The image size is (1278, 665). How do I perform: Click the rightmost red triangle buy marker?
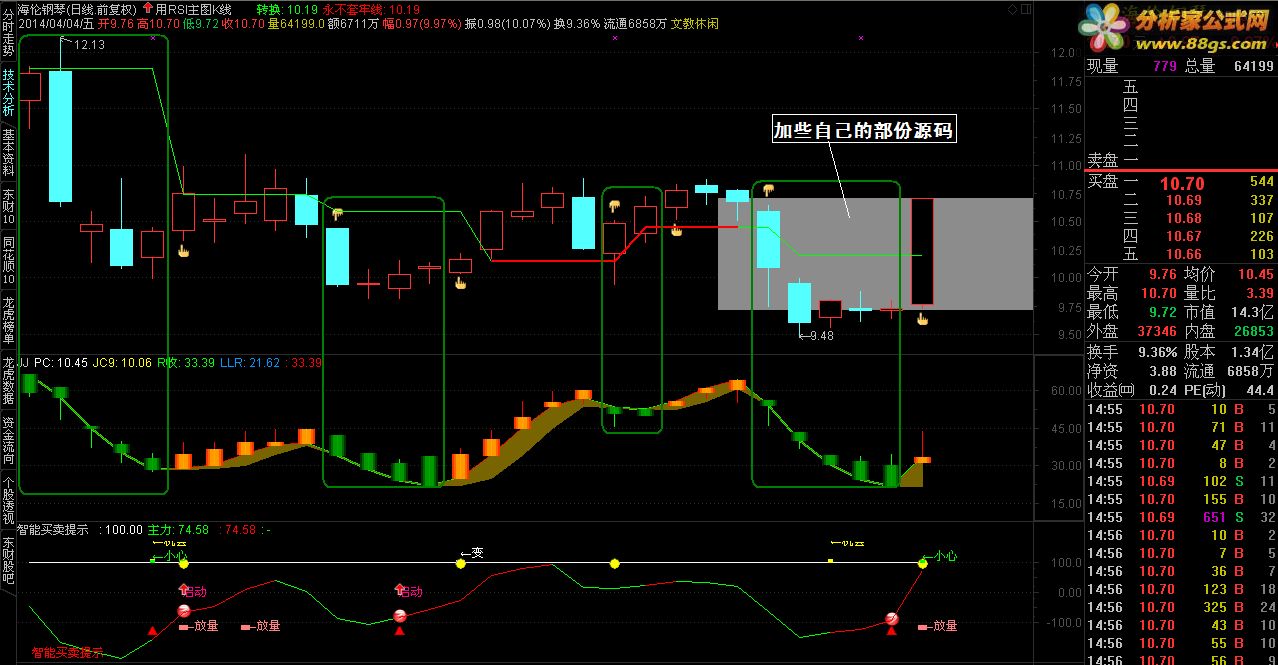pos(893,631)
